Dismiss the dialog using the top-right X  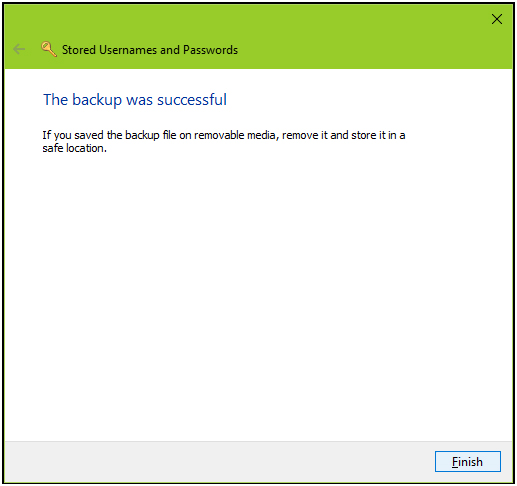(497, 19)
